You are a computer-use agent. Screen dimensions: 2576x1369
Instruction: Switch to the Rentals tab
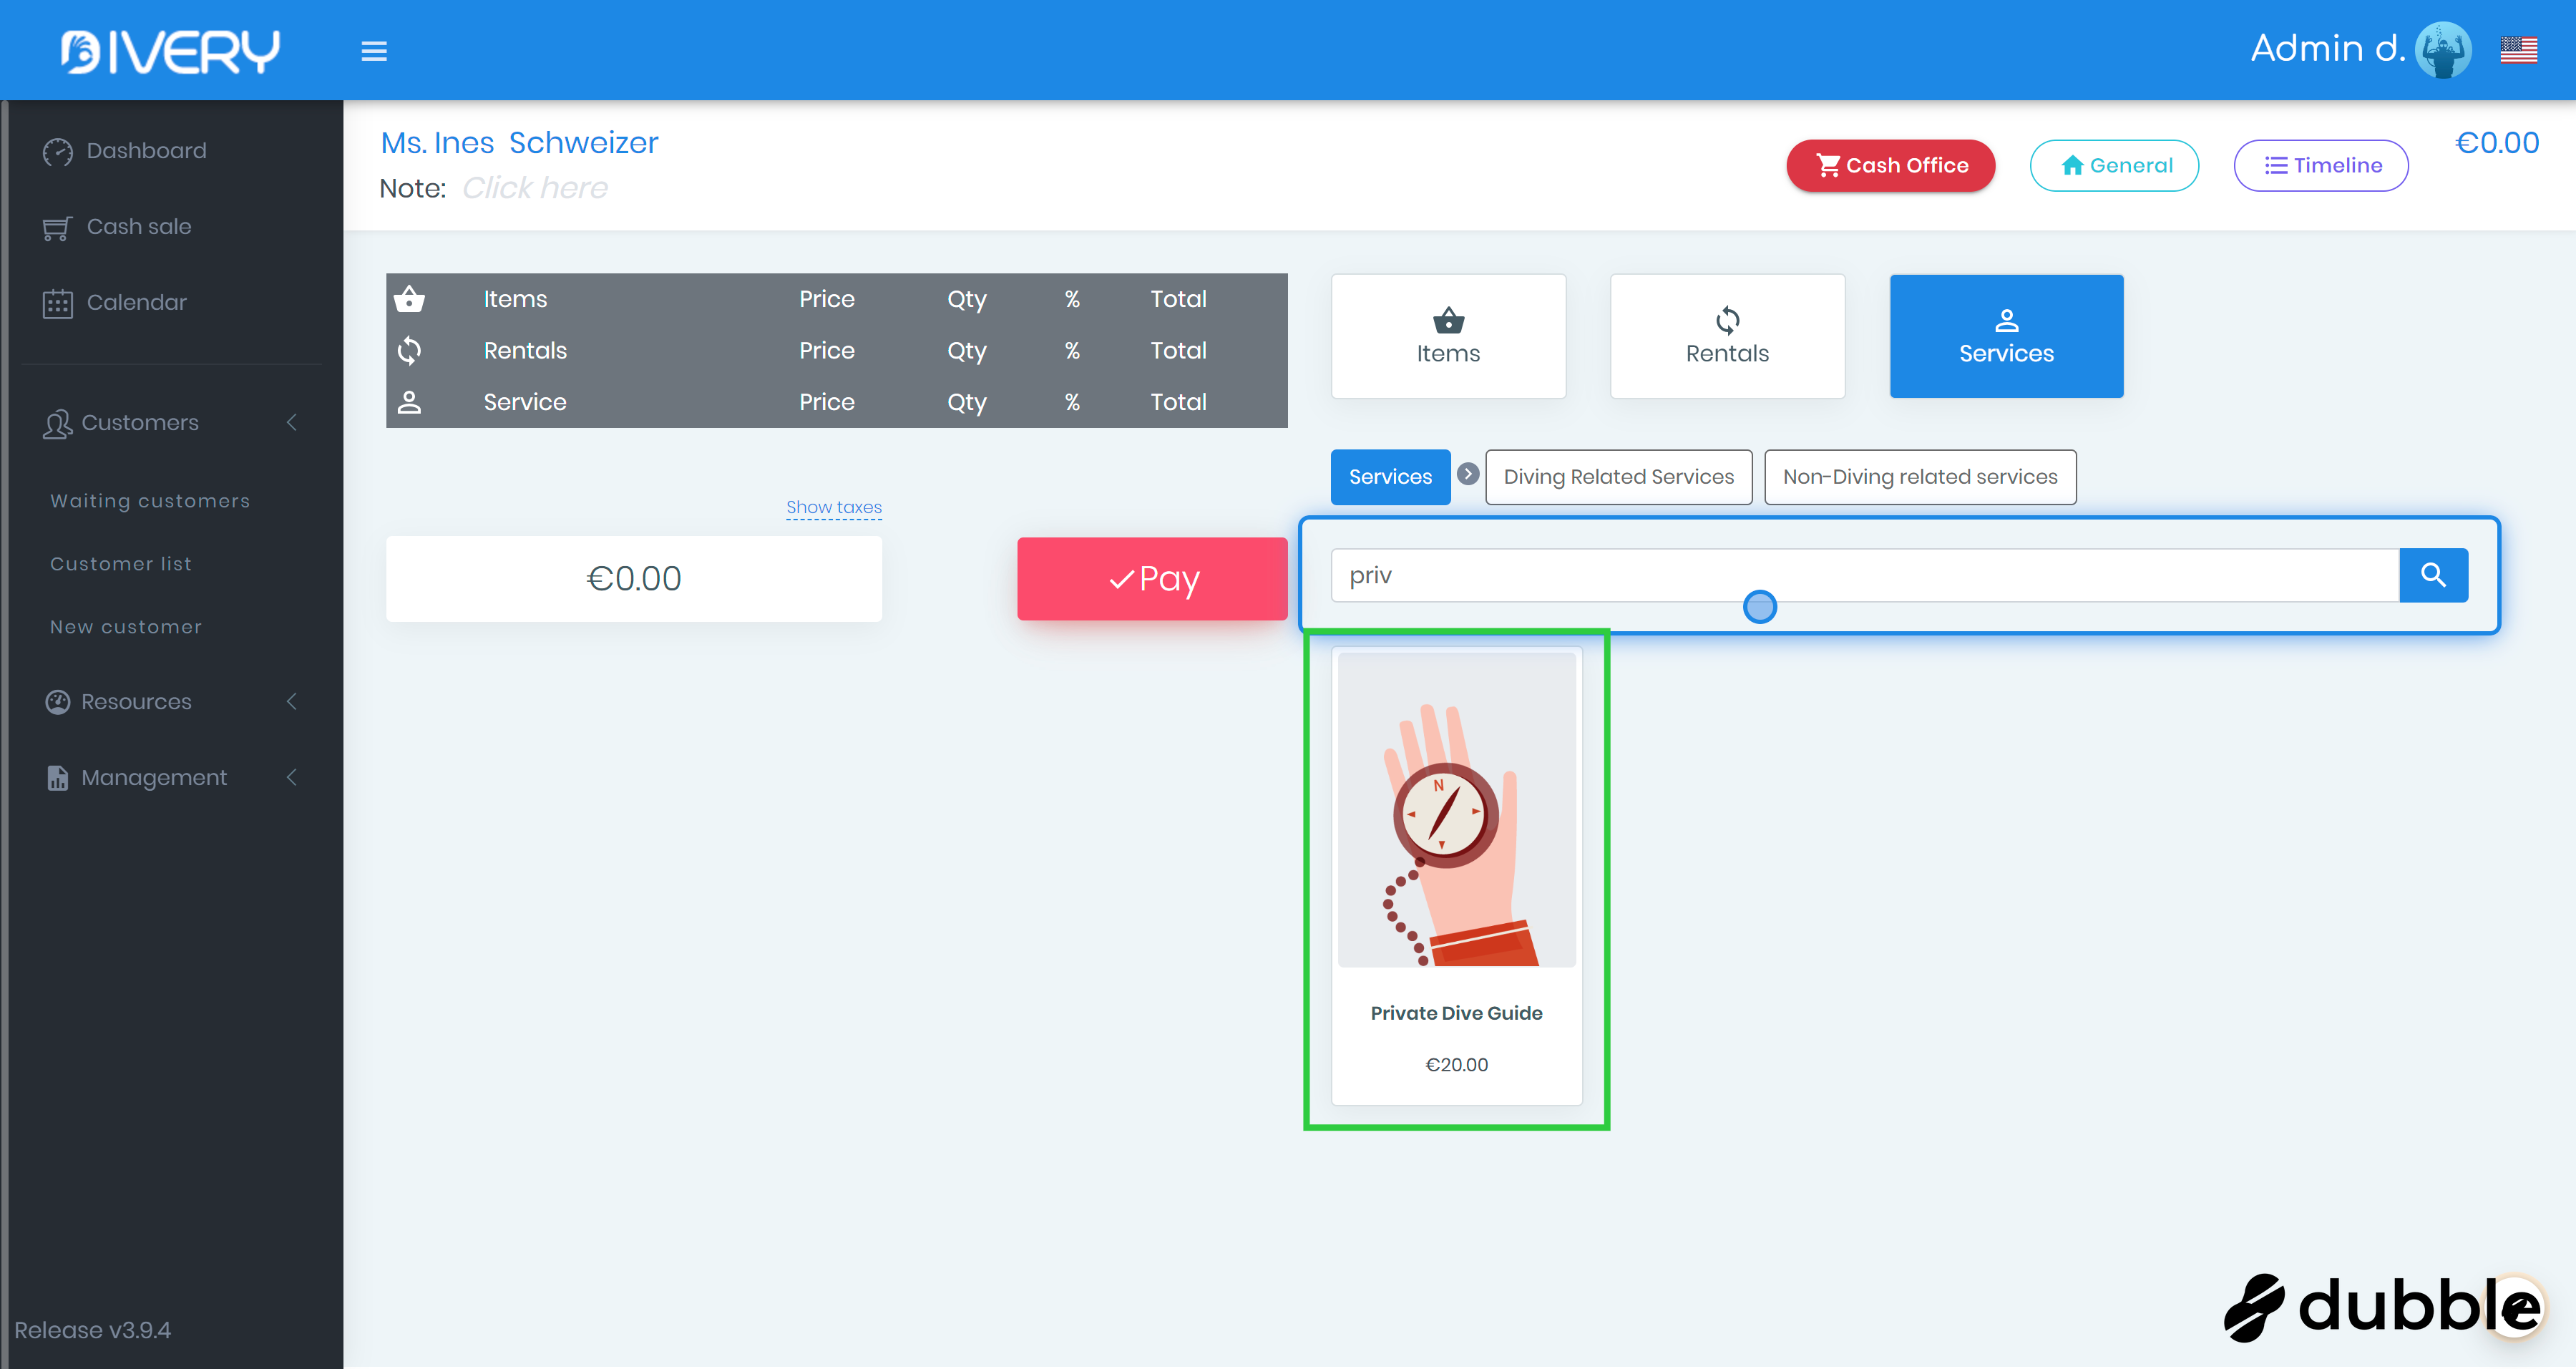coord(1726,336)
